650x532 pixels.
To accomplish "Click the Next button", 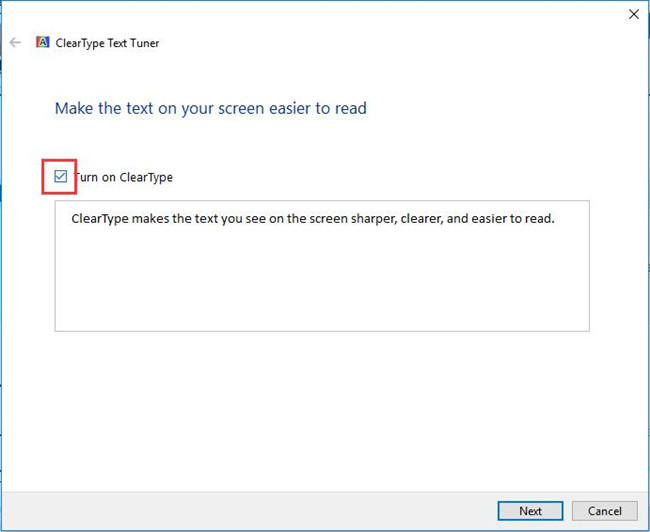I will (530, 510).
